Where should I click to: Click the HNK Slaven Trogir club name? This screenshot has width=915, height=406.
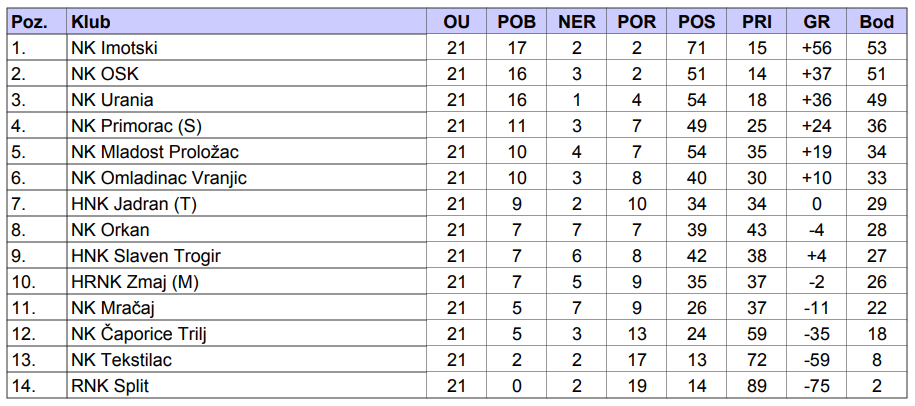coord(146,255)
